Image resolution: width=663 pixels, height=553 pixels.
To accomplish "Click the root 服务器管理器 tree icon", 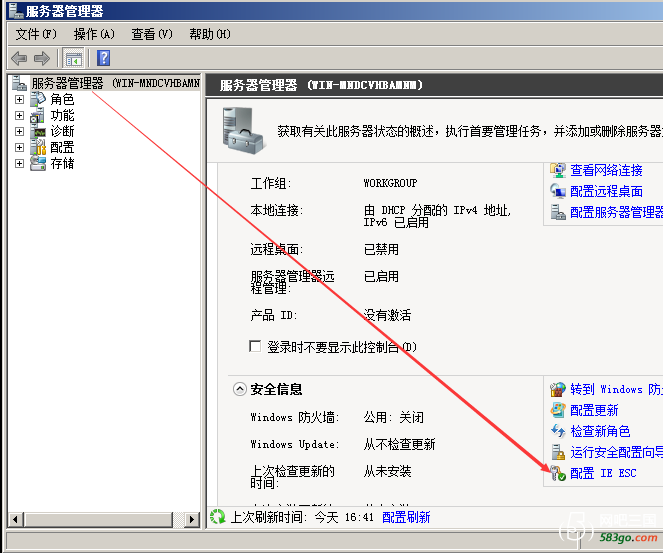I will click(x=19, y=83).
